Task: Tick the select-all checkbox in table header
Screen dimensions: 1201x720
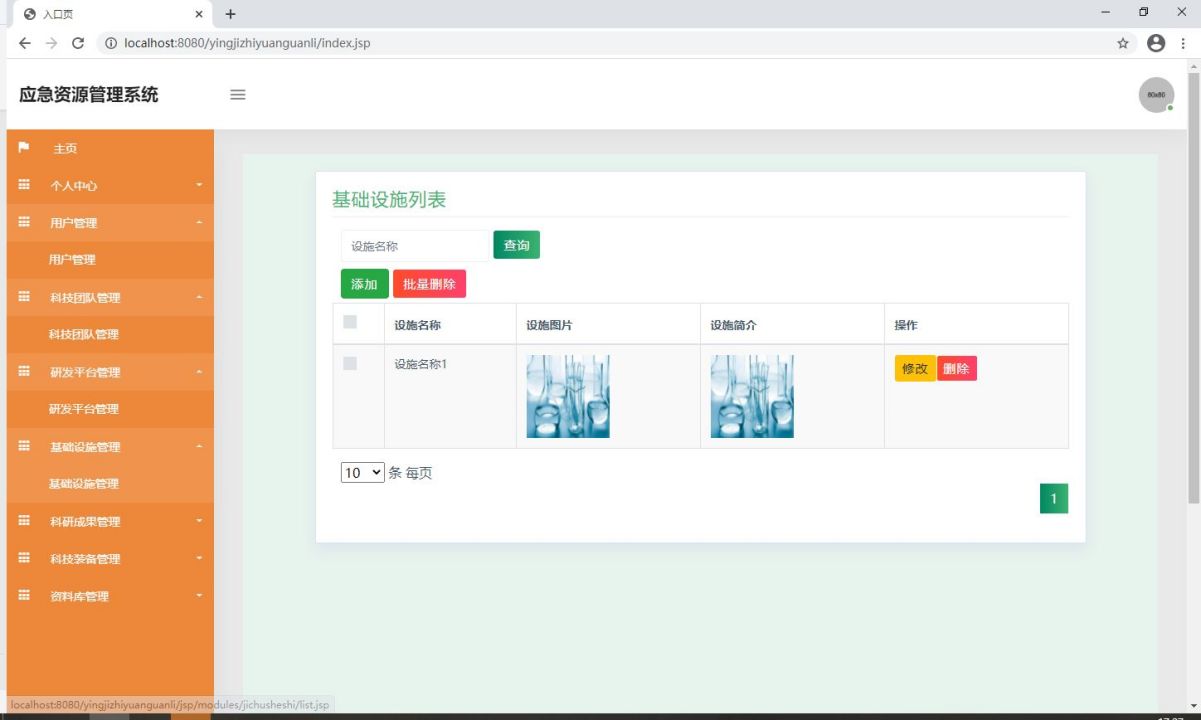Action: tap(350, 322)
